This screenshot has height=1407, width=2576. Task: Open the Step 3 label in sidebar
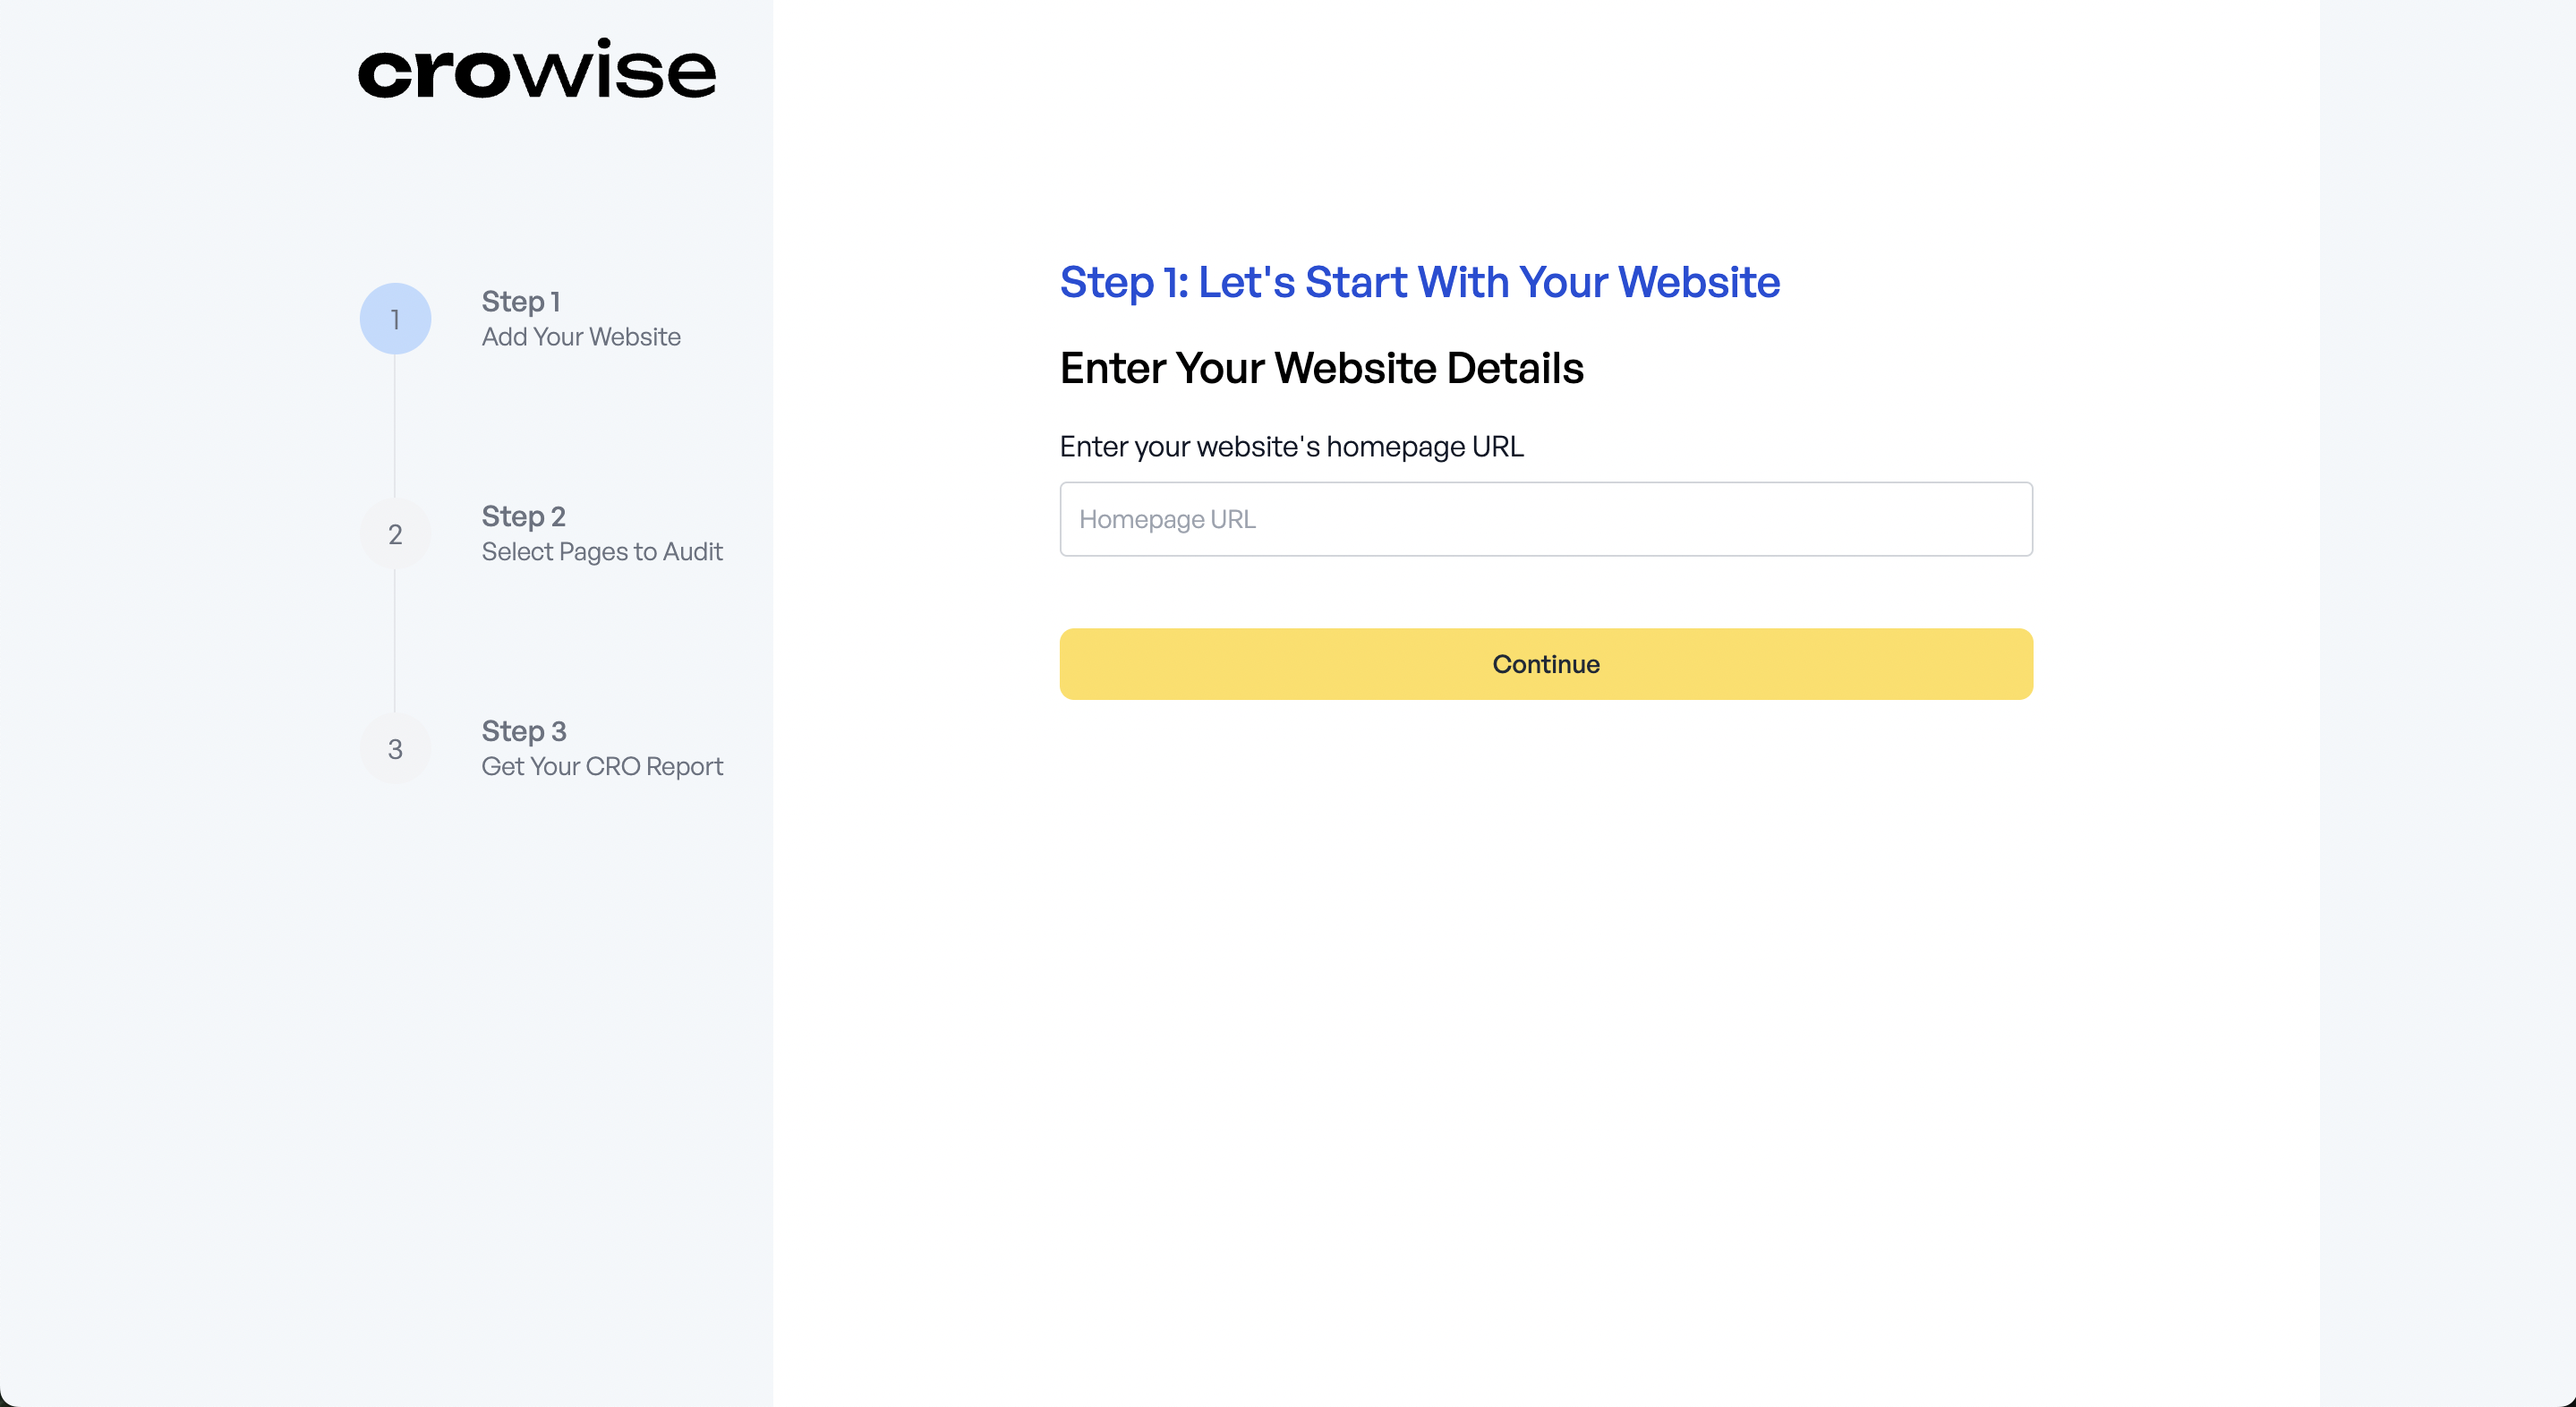pyautogui.click(x=524, y=731)
